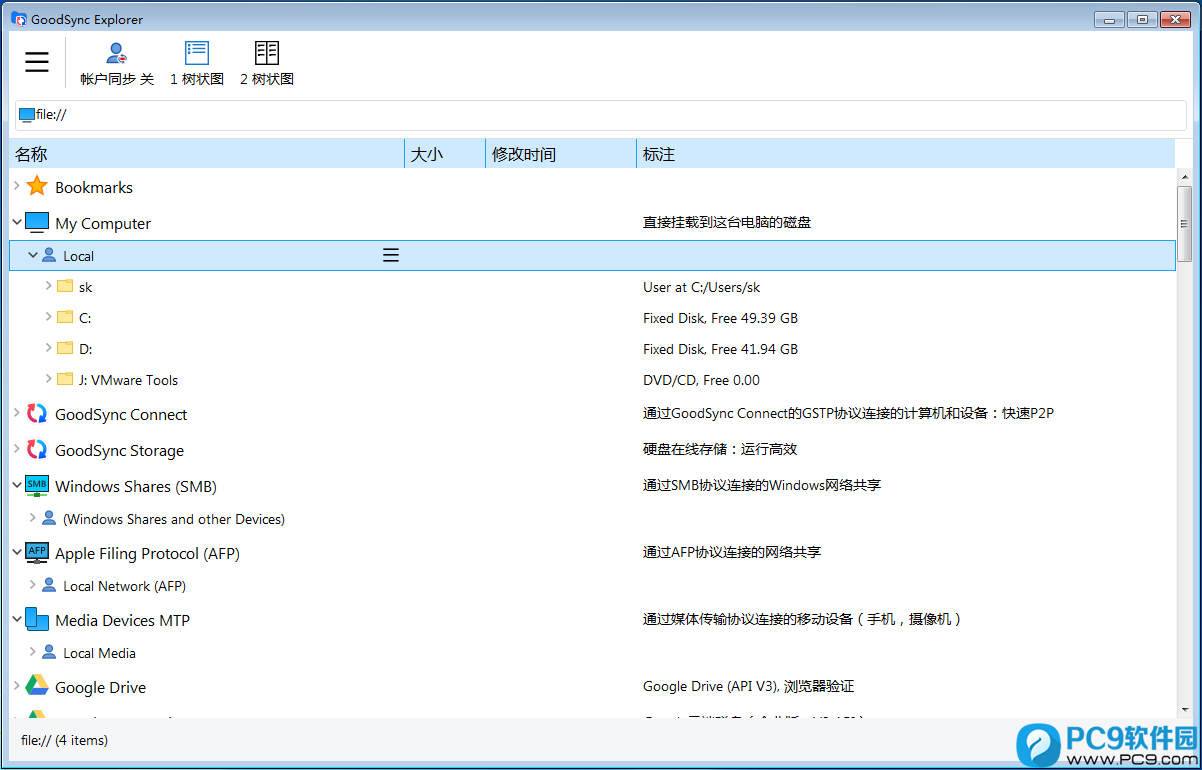Collapse the Media Devices MTP node
Screen dimensions: 1202x770
17,619
